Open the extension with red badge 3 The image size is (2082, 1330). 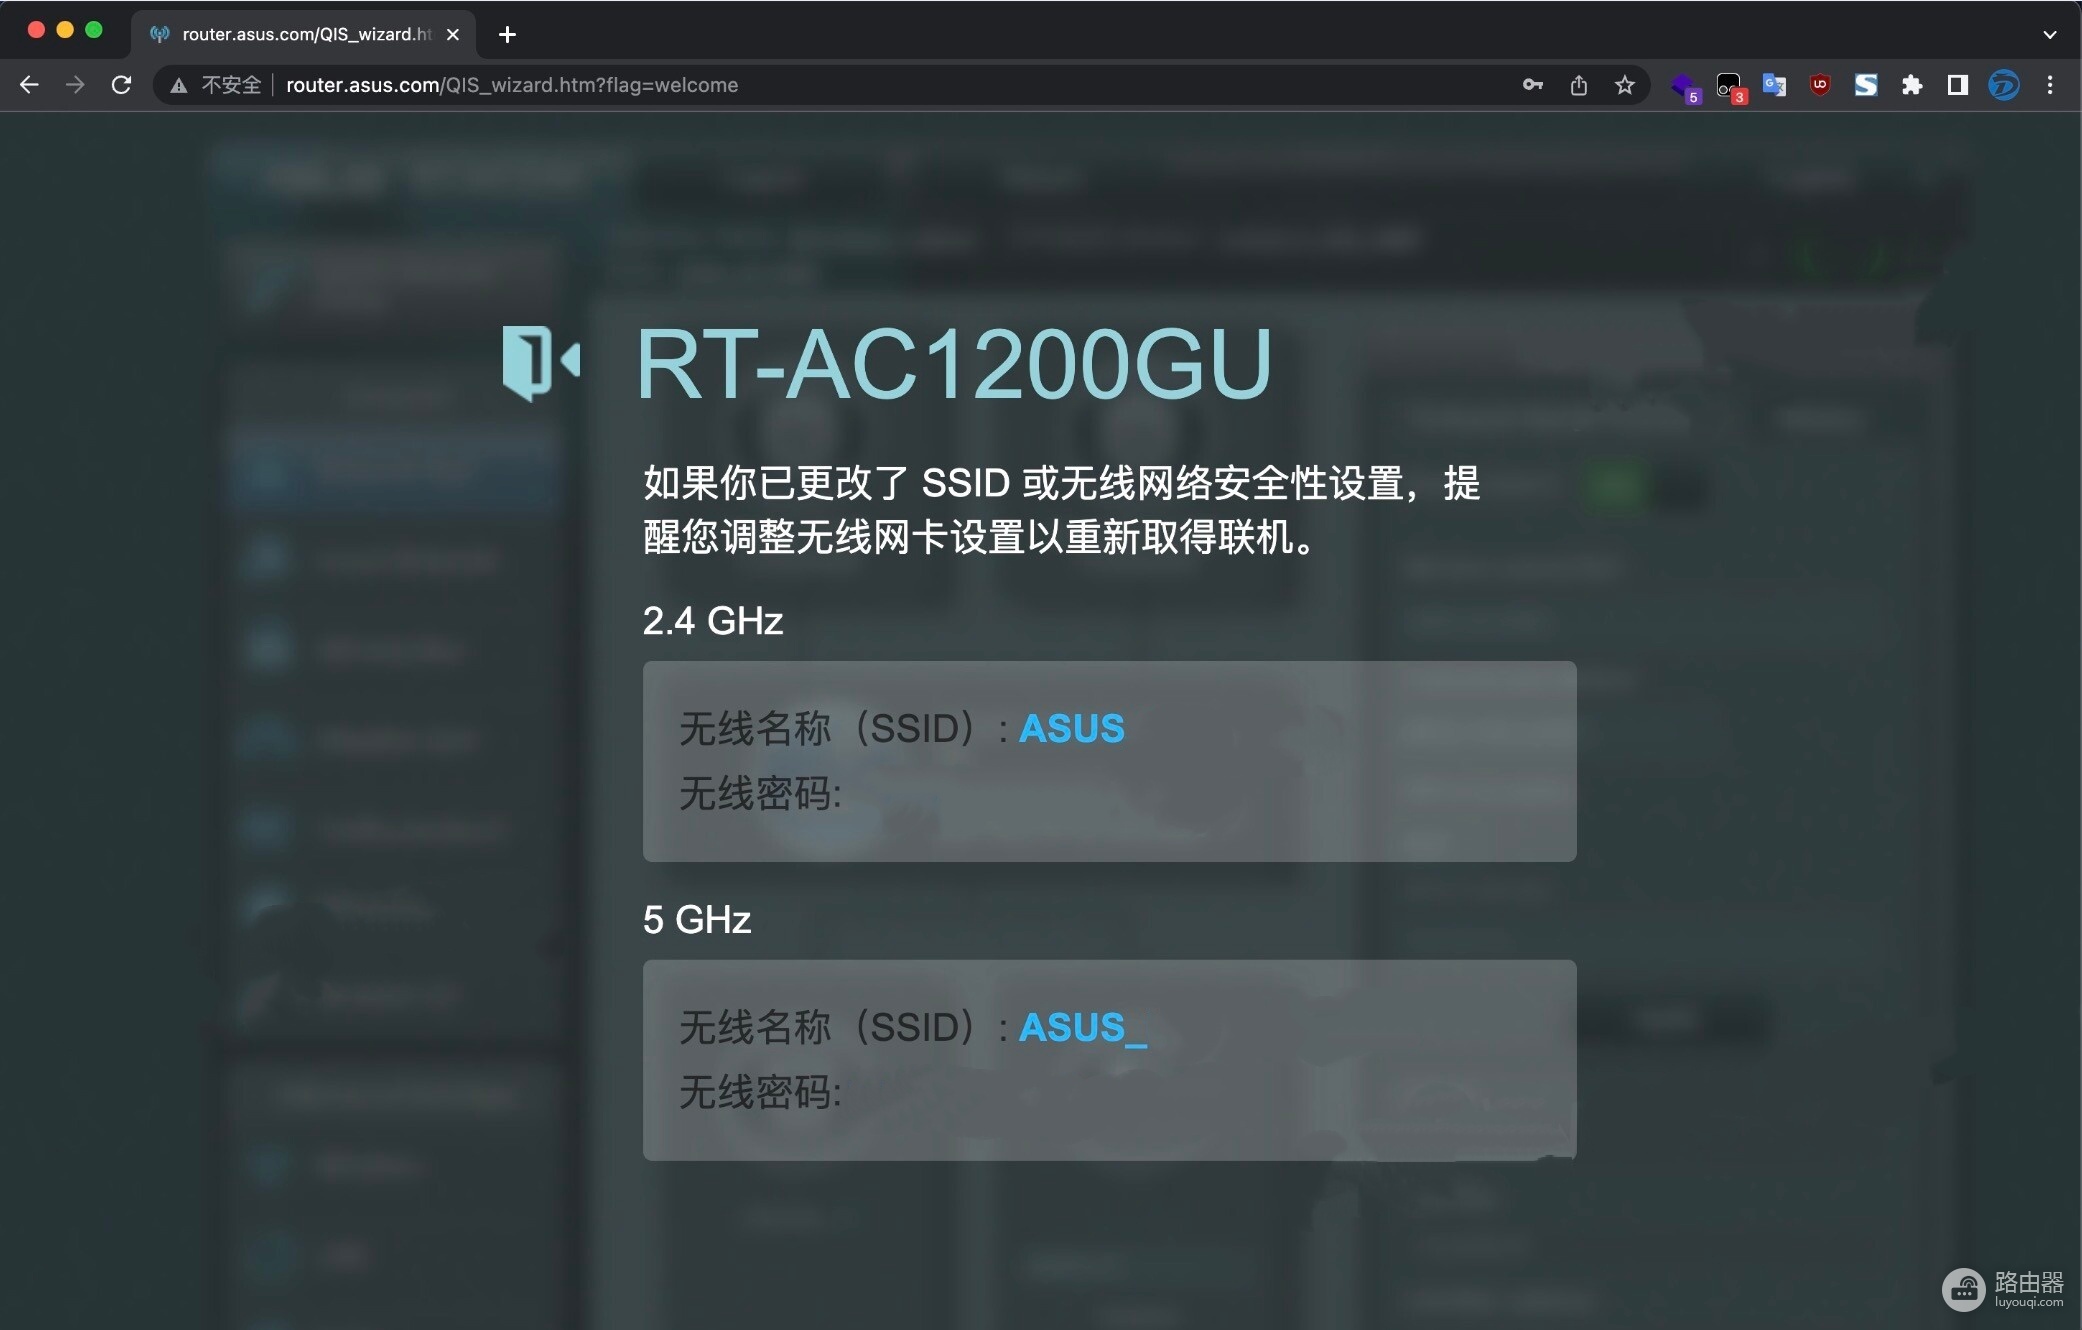pyautogui.click(x=1731, y=87)
